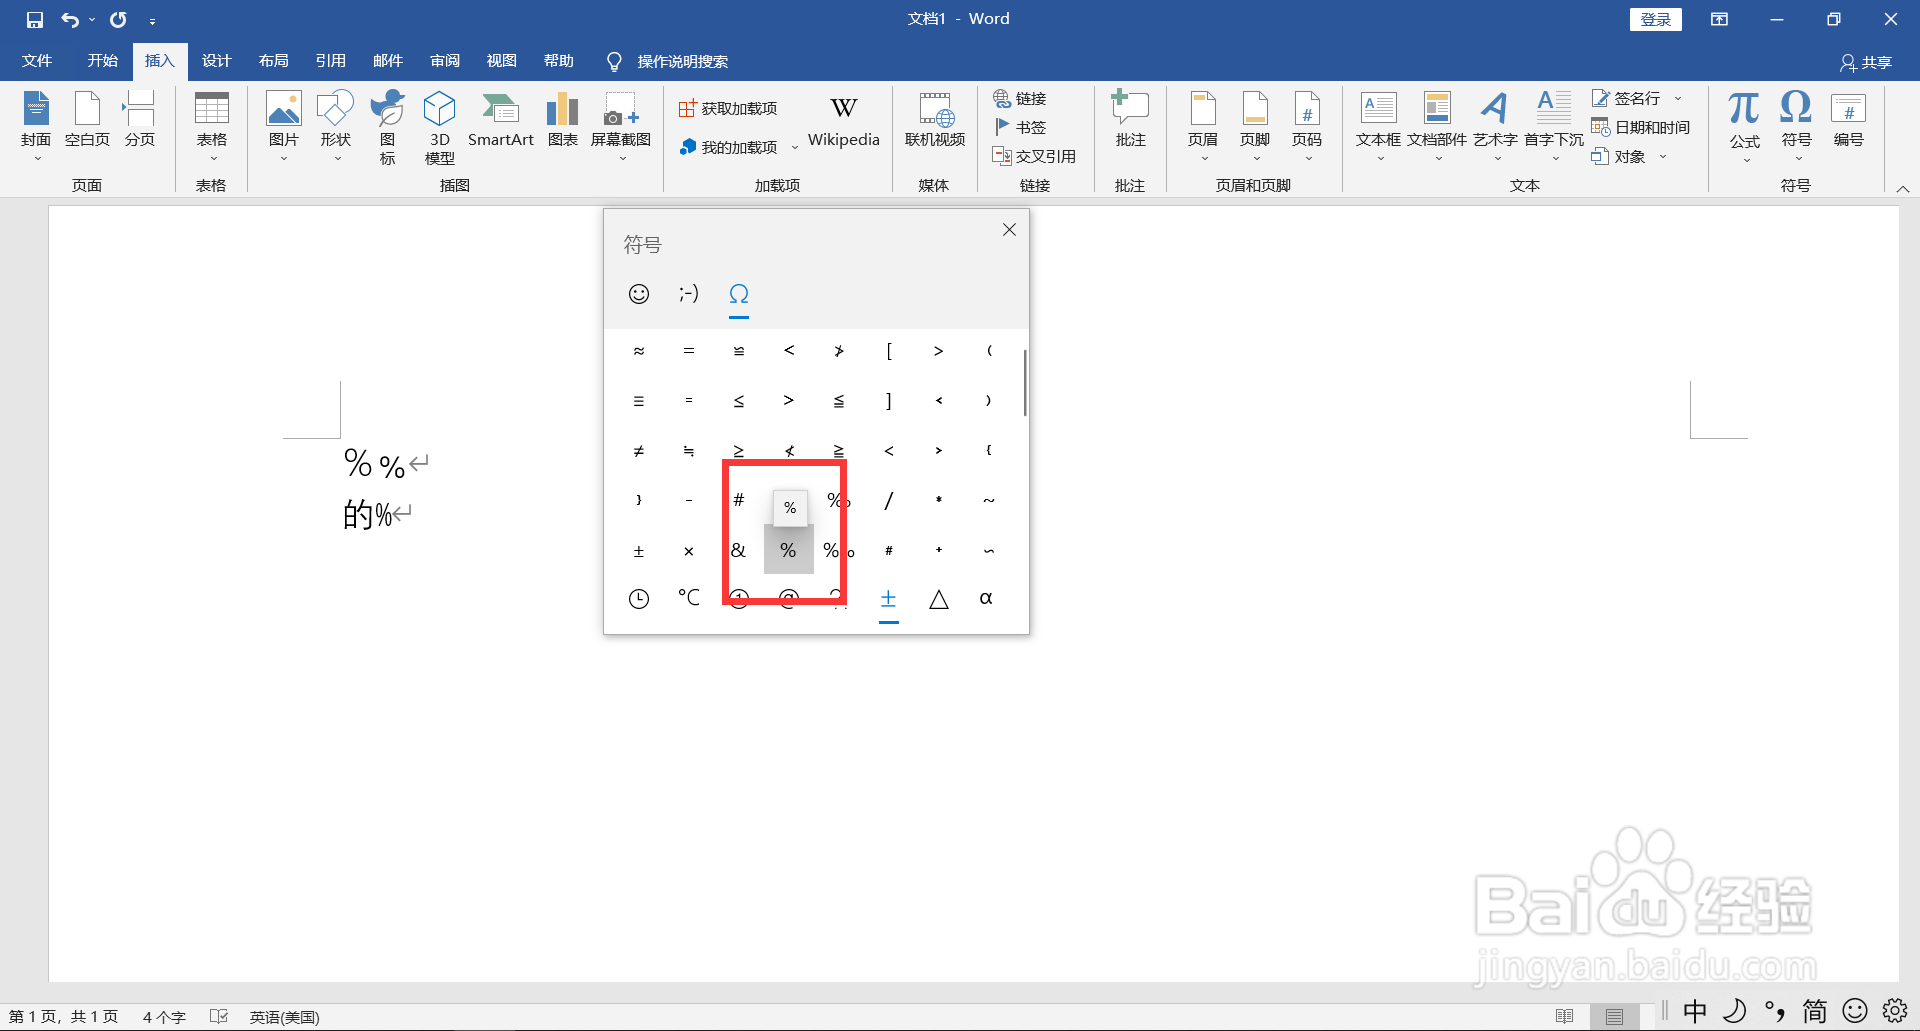Open Quick Parts (文档部件)

coord(1437,126)
